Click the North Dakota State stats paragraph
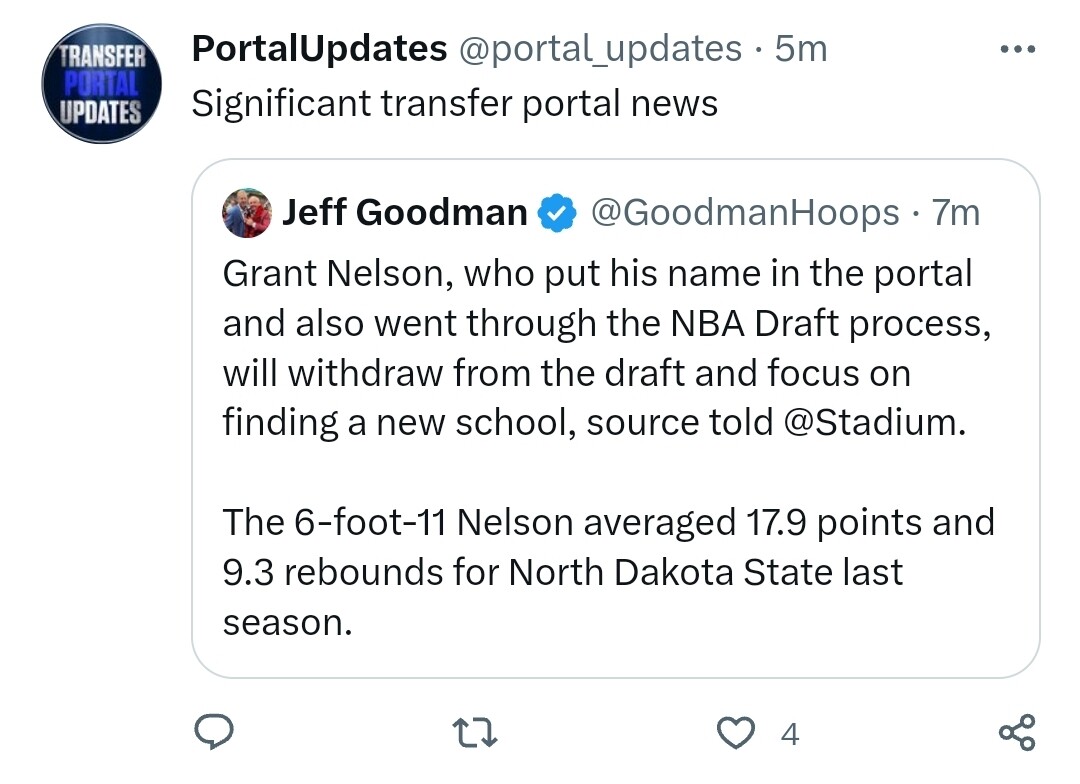Viewport: 1080px width, 784px height. coord(607,572)
